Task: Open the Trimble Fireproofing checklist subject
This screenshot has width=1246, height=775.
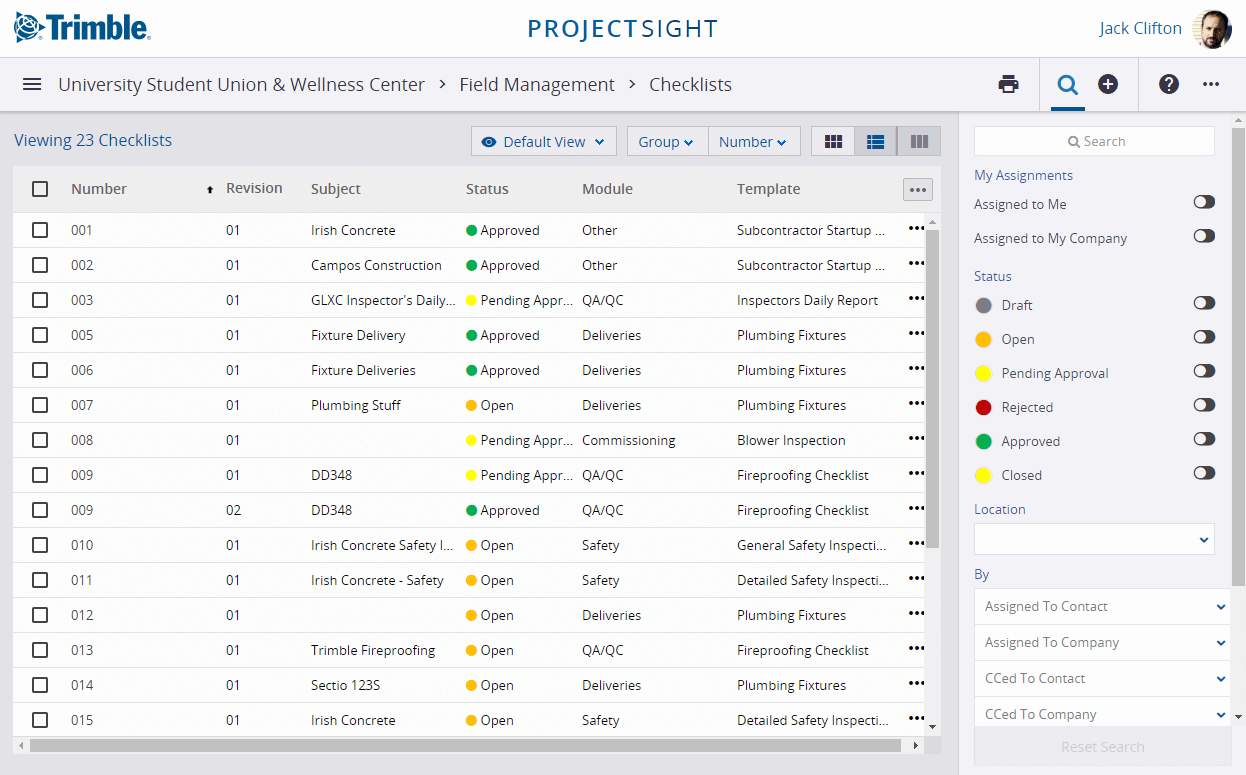Action: coord(373,650)
